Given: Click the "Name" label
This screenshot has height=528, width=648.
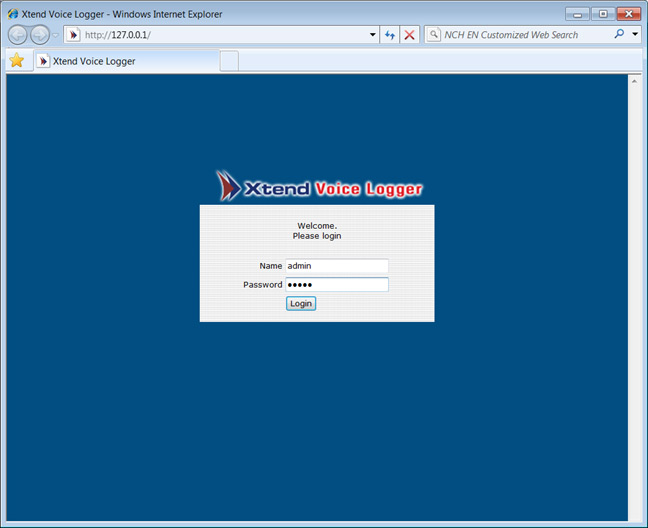Looking at the screenshot, I should click(271, 266).
